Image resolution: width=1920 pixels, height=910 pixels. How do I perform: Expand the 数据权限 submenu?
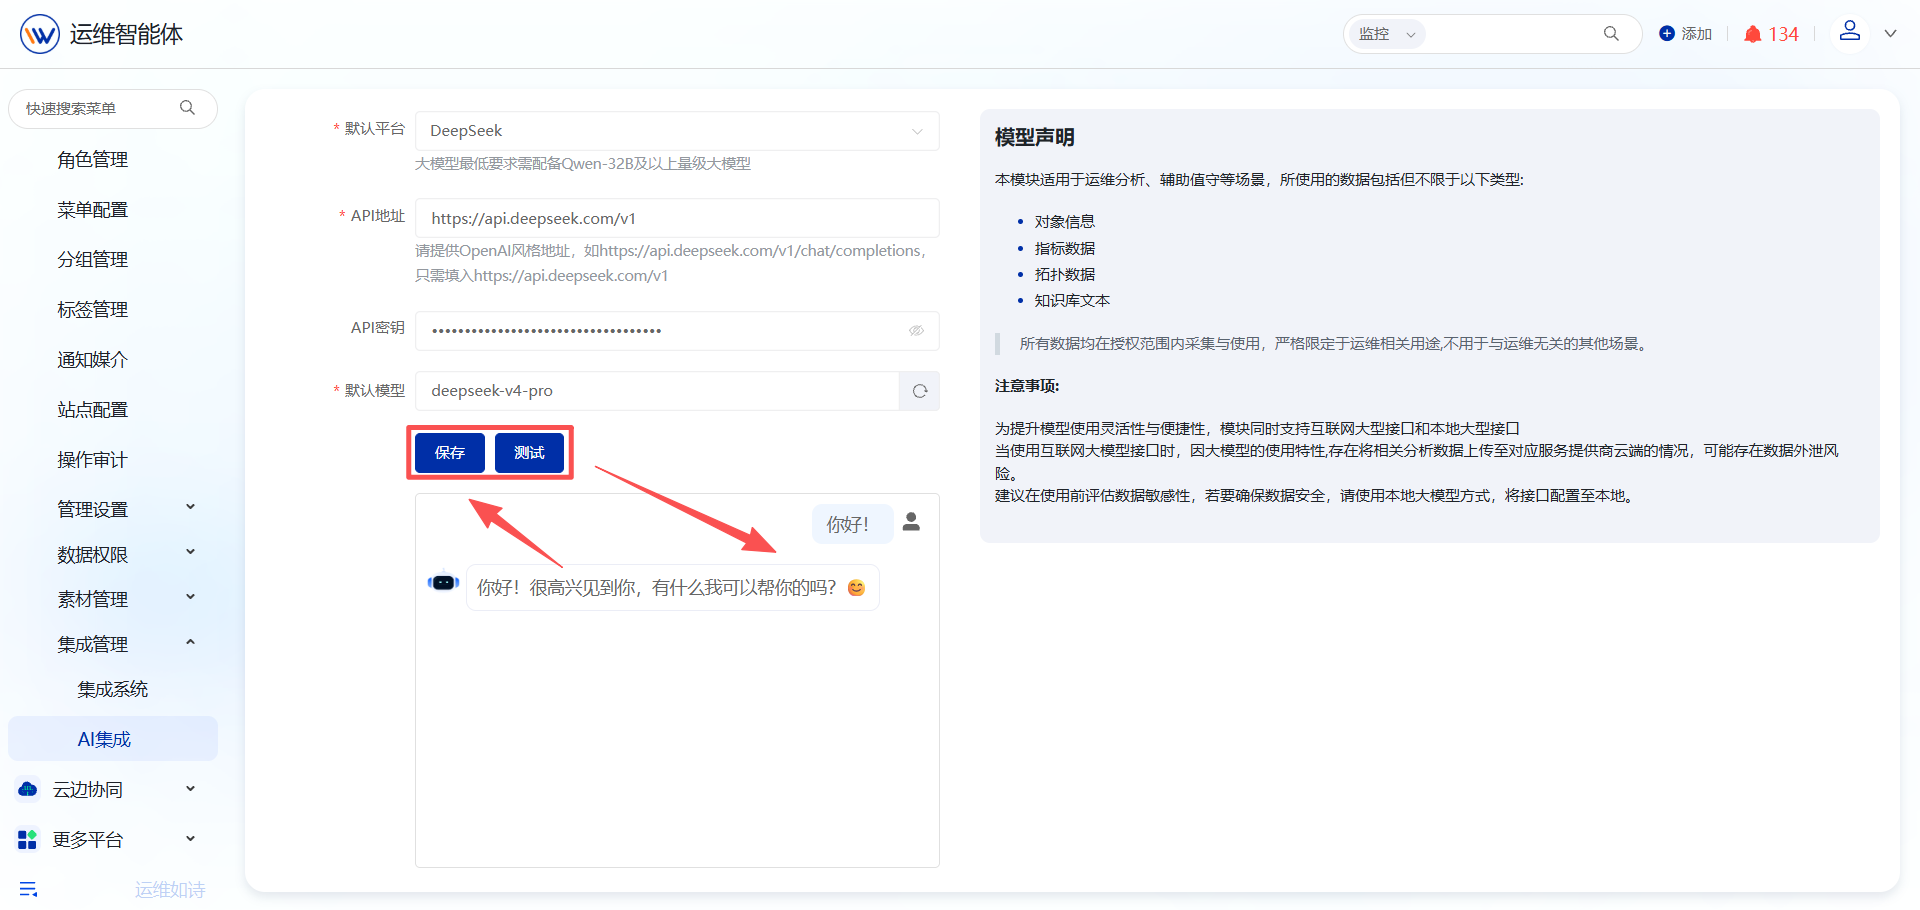tap(190, 552)
